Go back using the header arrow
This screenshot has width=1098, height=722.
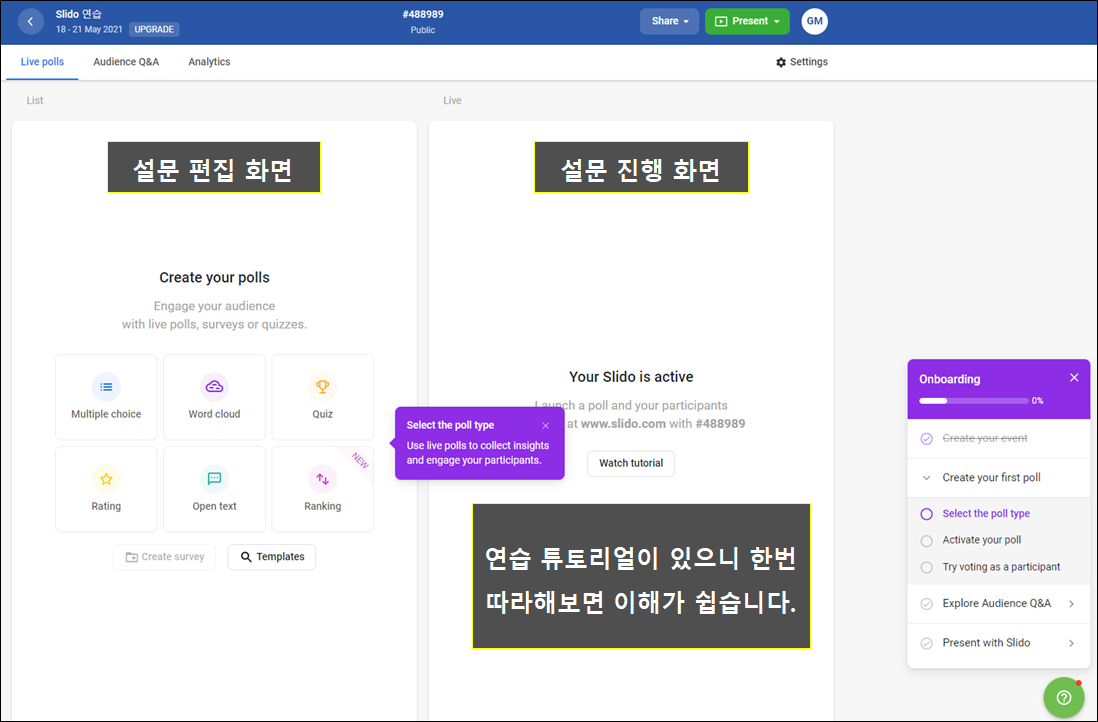pos(30,22)
